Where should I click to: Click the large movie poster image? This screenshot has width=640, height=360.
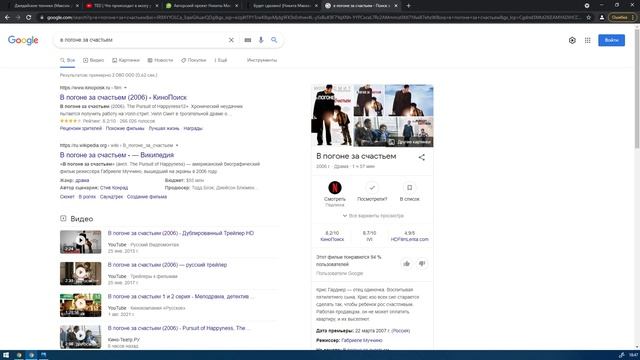pos(332,116)
